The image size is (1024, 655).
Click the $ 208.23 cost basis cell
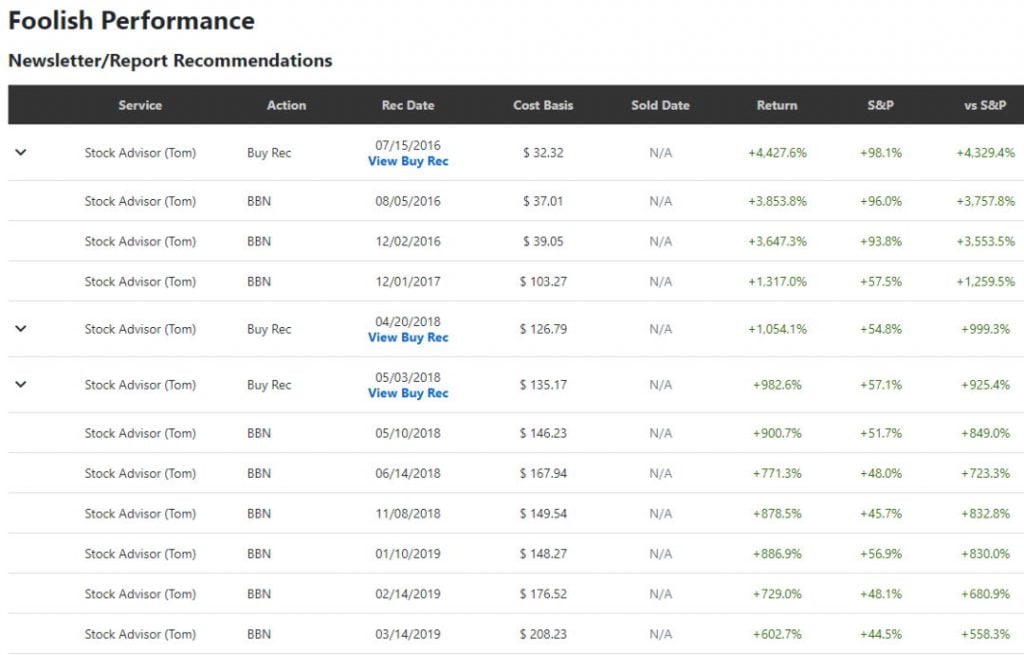[543, 634]
